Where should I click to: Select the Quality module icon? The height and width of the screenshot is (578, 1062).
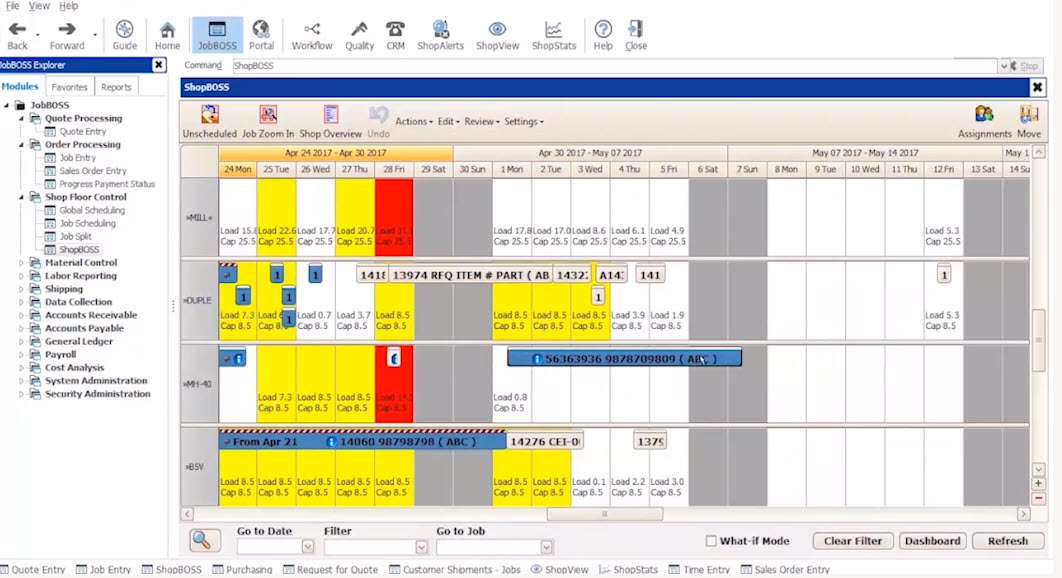click(x=360, y=30)
